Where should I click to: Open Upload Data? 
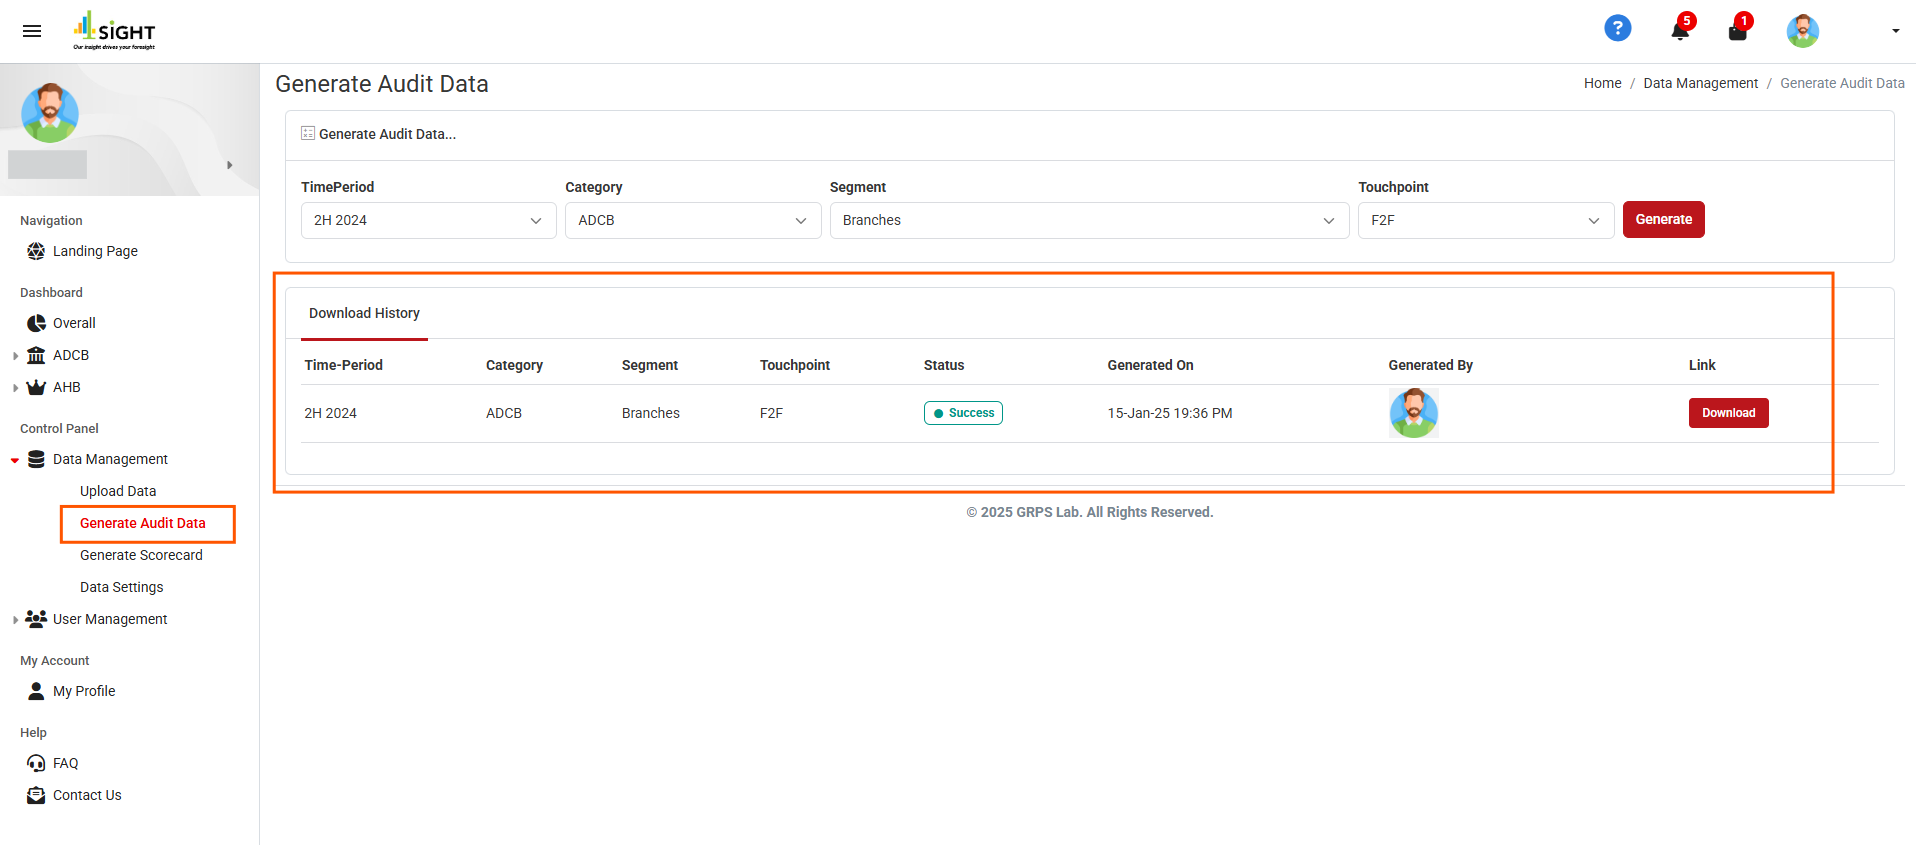(x=118, y=491)
